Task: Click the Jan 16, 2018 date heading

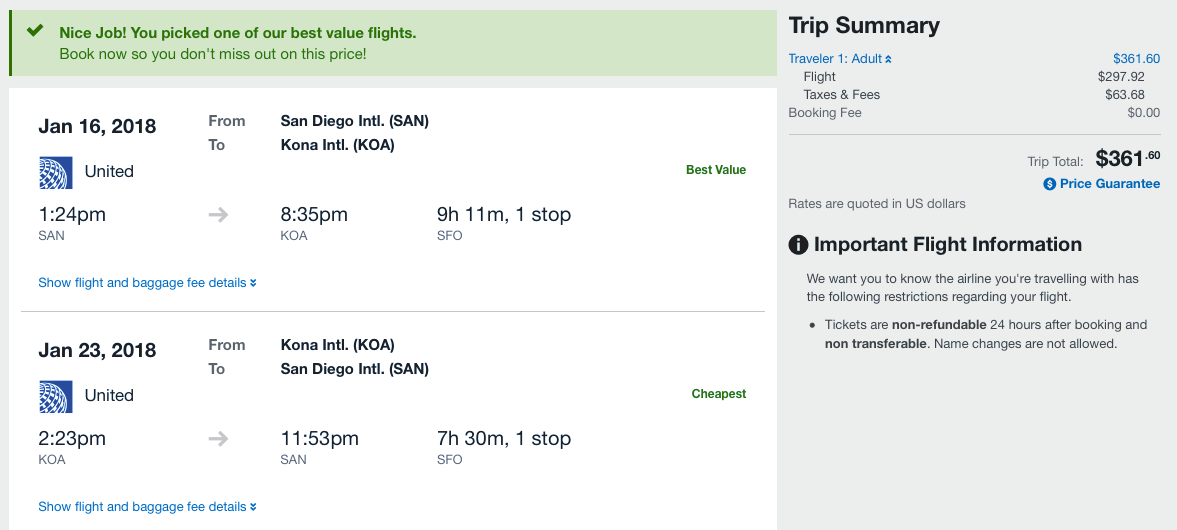Action: tap(97, 127)
